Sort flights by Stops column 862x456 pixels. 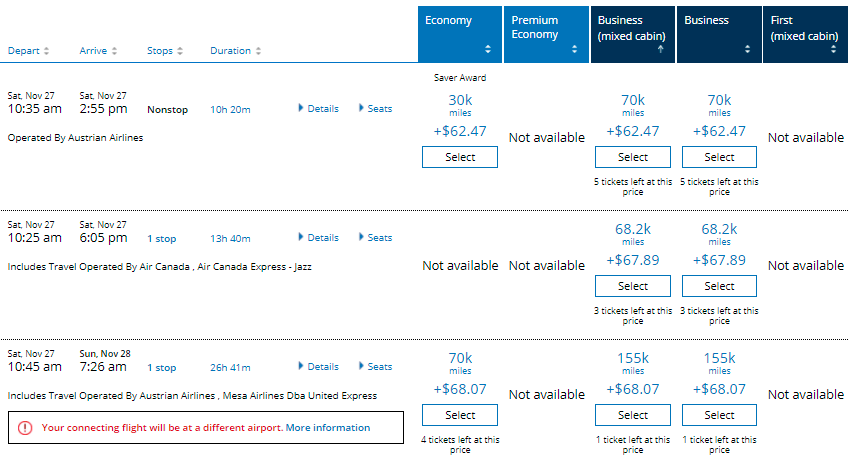click(x=165, y=51)
